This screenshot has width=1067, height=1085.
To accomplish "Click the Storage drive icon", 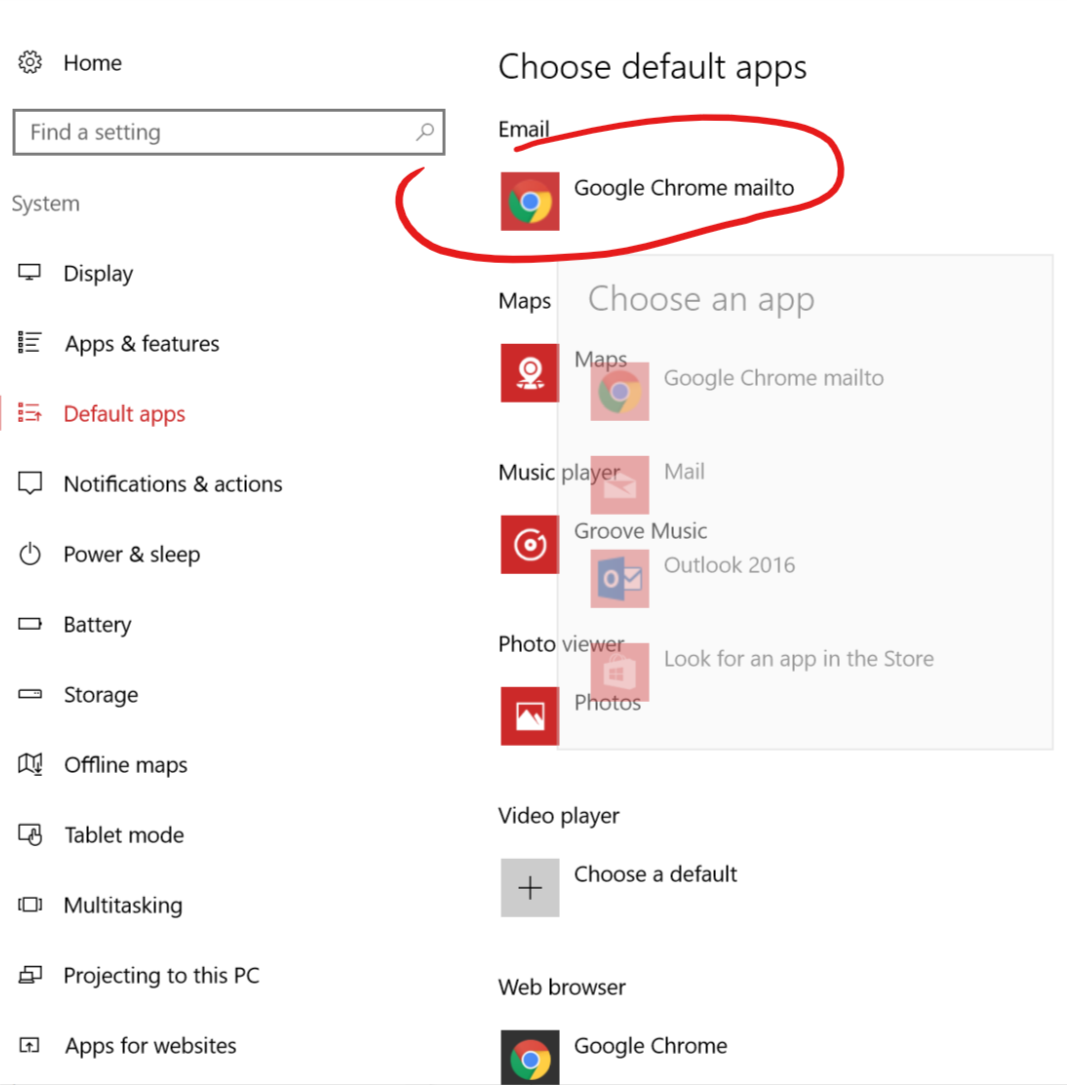I will (x=30, y=694).
